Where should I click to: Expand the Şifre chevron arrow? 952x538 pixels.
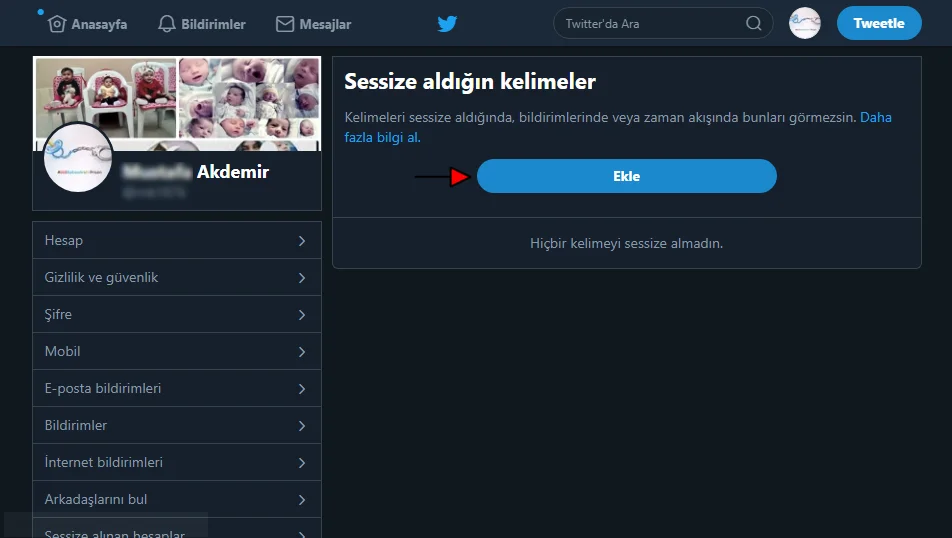302,315
